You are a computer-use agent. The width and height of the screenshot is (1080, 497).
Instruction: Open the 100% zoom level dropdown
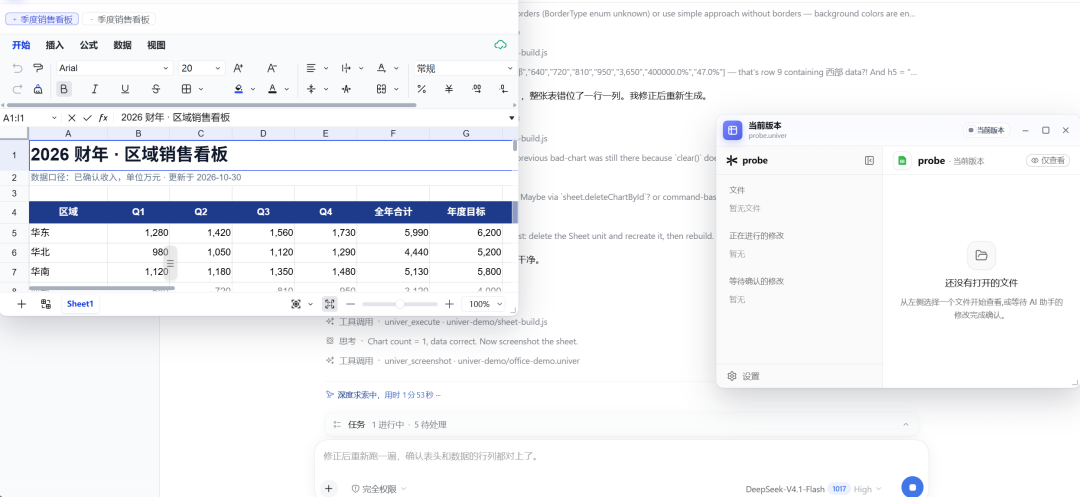tap(484, 304)
